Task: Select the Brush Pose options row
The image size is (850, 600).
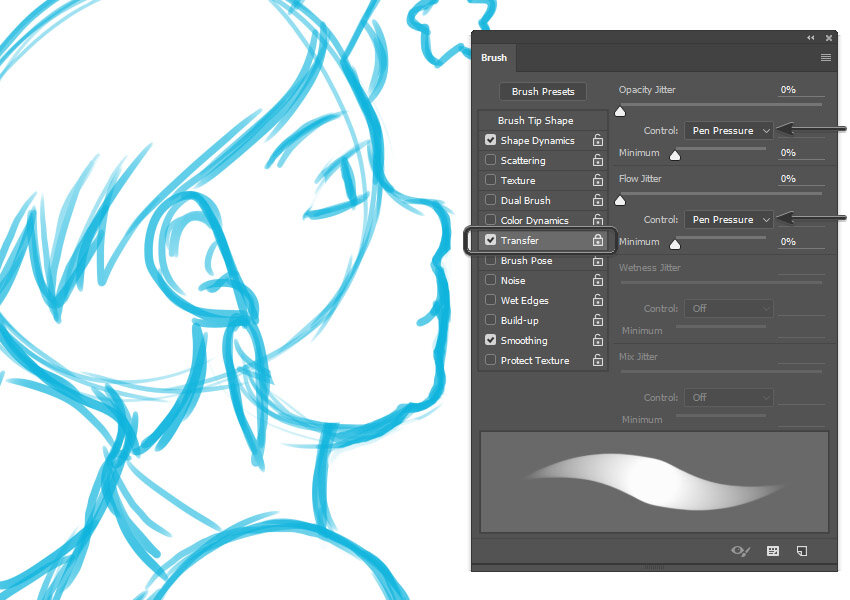Action: click(x=543, y=261)
